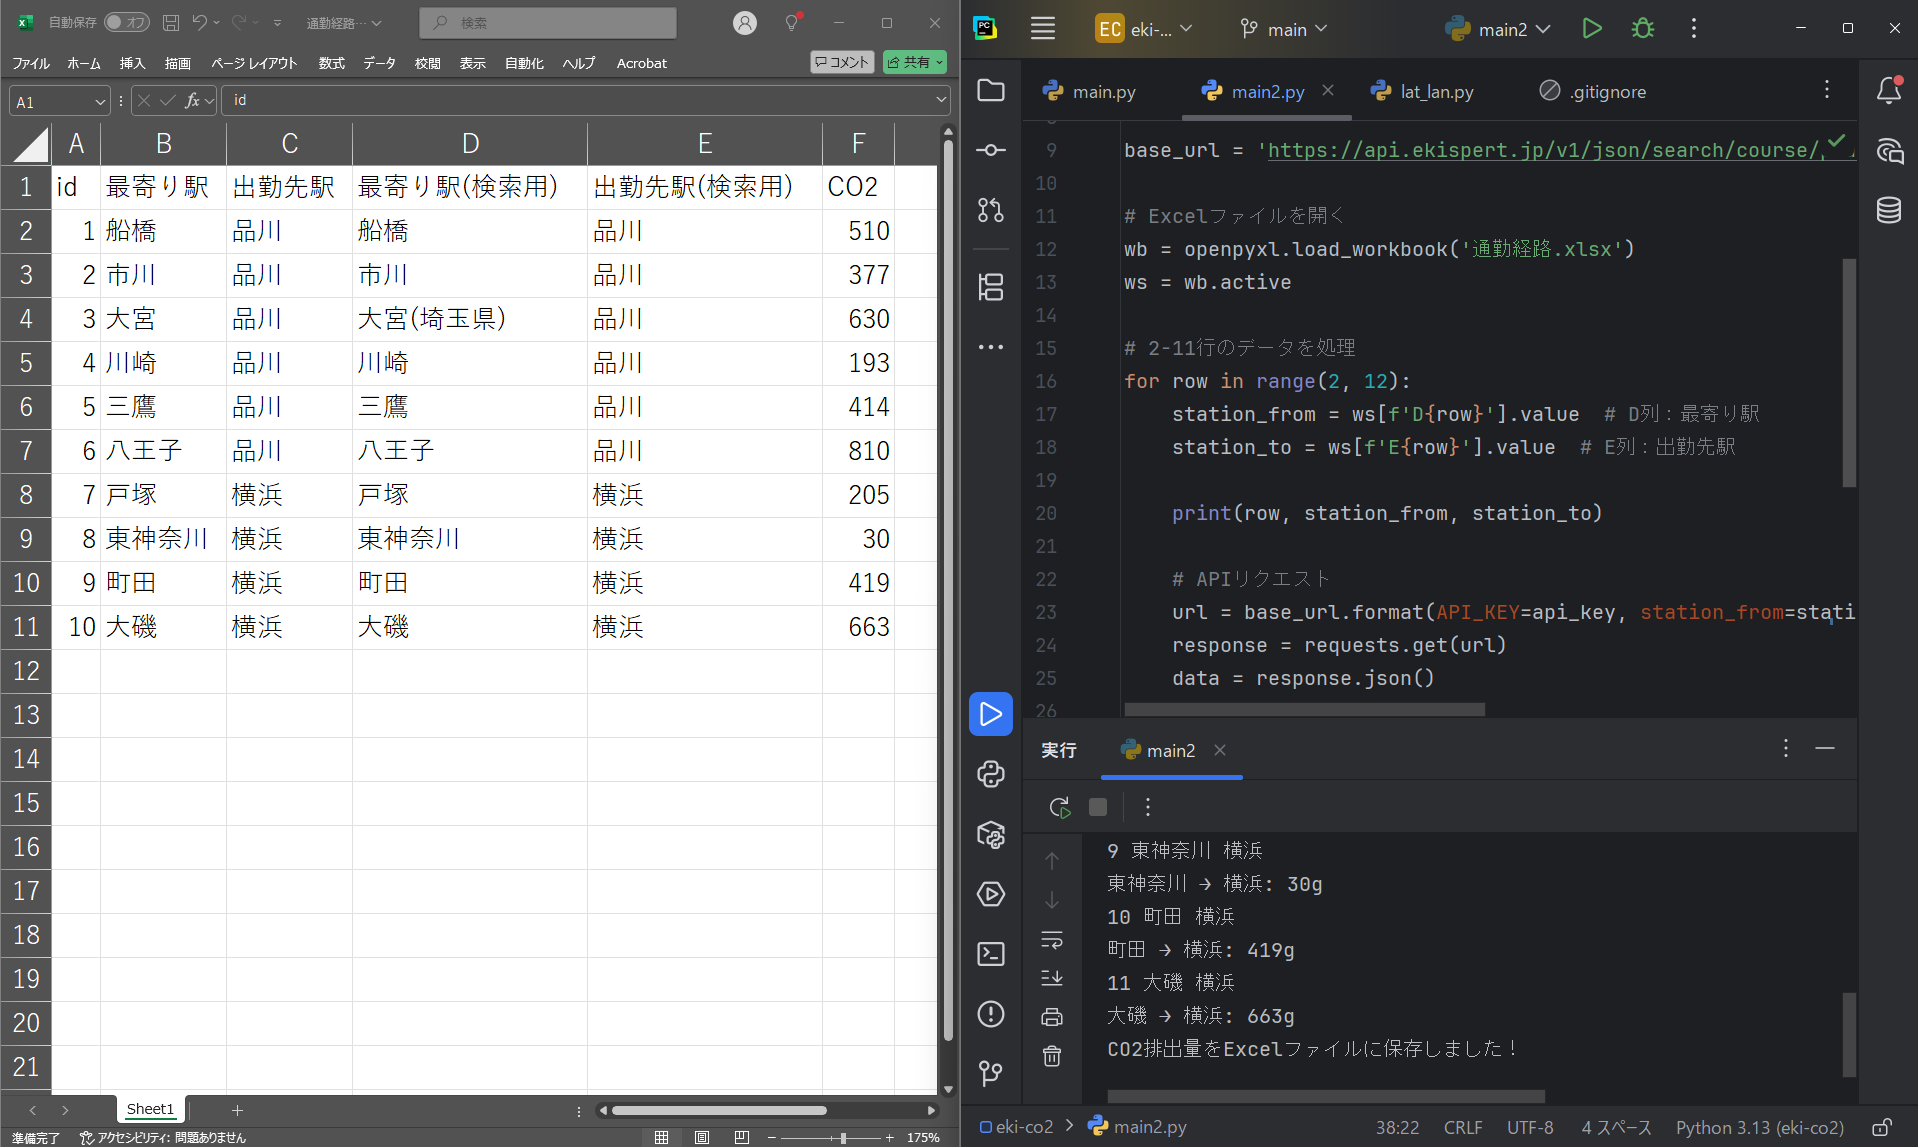Toggle soft-wrap in run console
Viewport: 1918px width, 1147px height.
pyautogui.click(x=1052, y=940)
